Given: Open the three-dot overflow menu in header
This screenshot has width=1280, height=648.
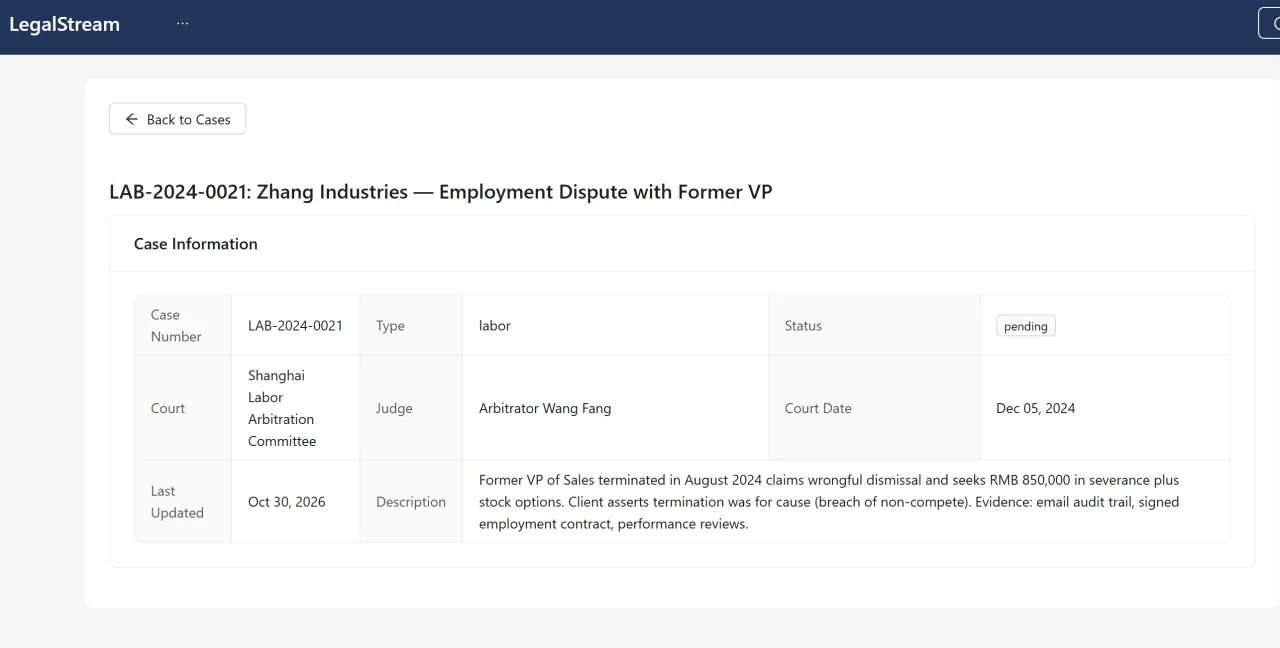Looking at the screenshot, I should (182, 24).
